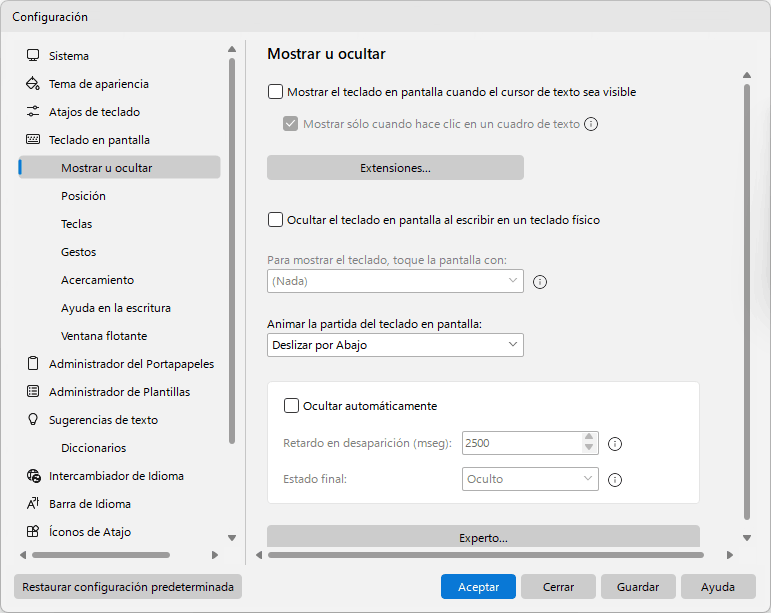Click the Administrador de Plantillas list icon

[33, 391]
